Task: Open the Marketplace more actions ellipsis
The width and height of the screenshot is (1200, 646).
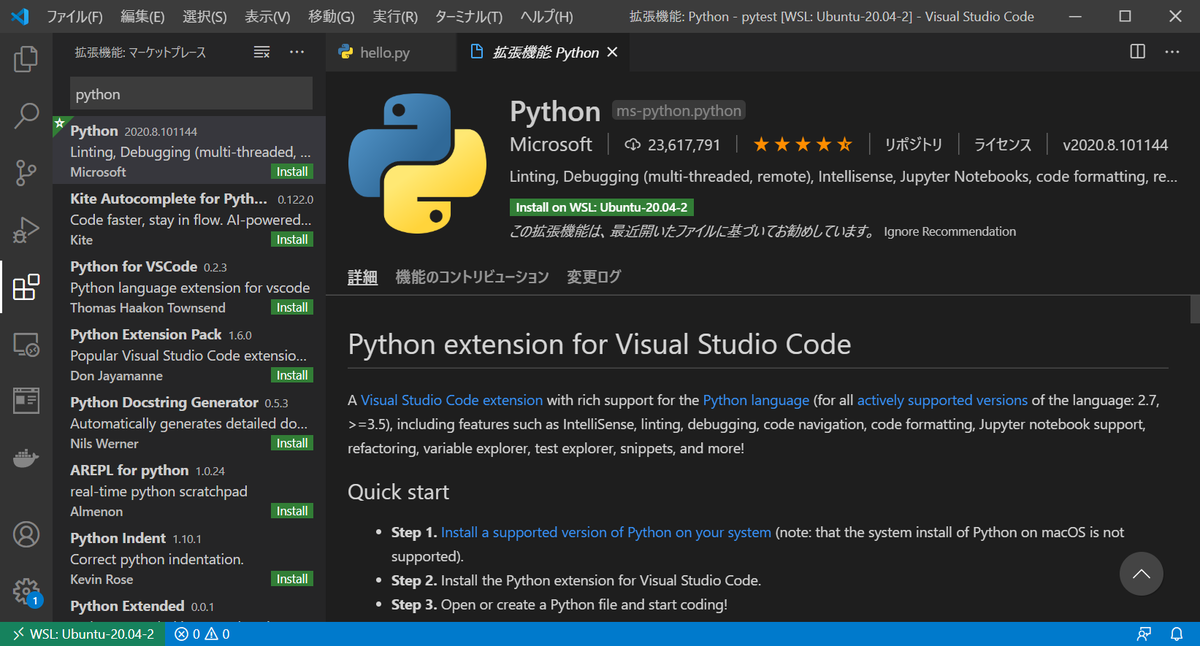Action: (297, 52)
